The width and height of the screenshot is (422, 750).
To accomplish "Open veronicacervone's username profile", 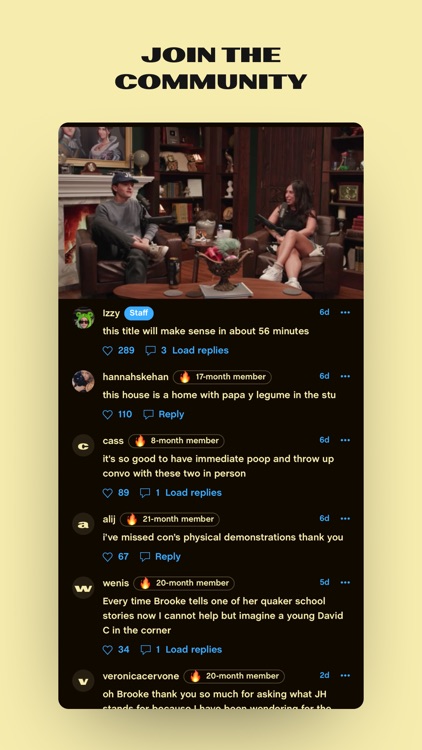I will pos(141,676).
